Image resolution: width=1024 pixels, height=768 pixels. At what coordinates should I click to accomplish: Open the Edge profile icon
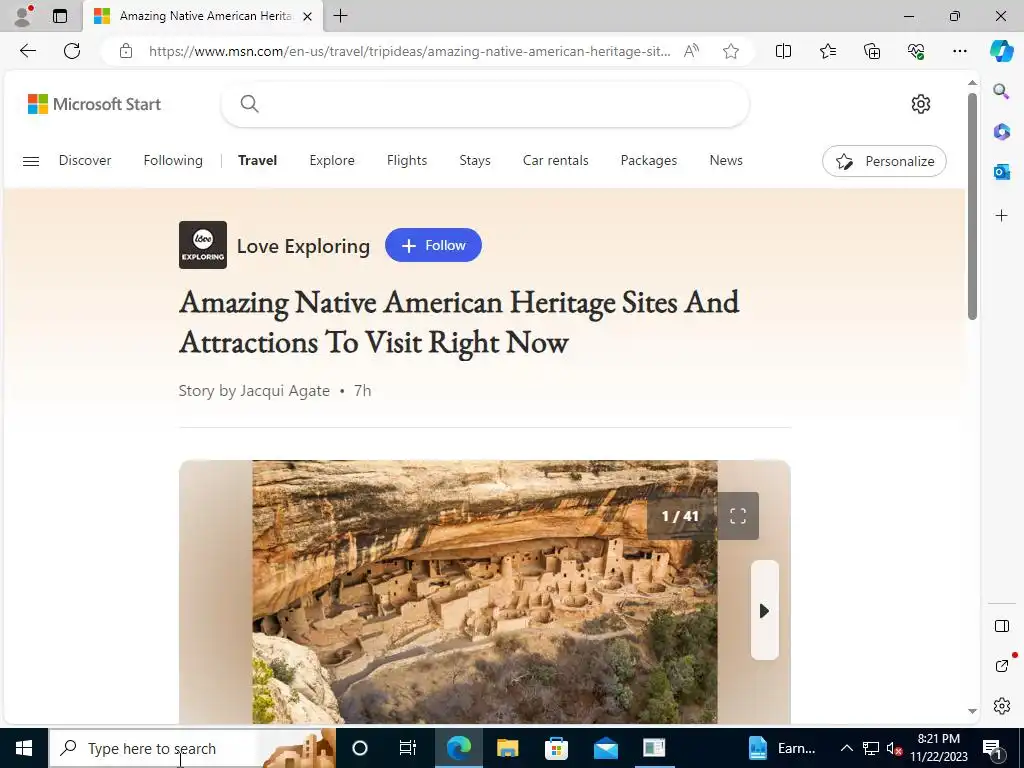24,16
